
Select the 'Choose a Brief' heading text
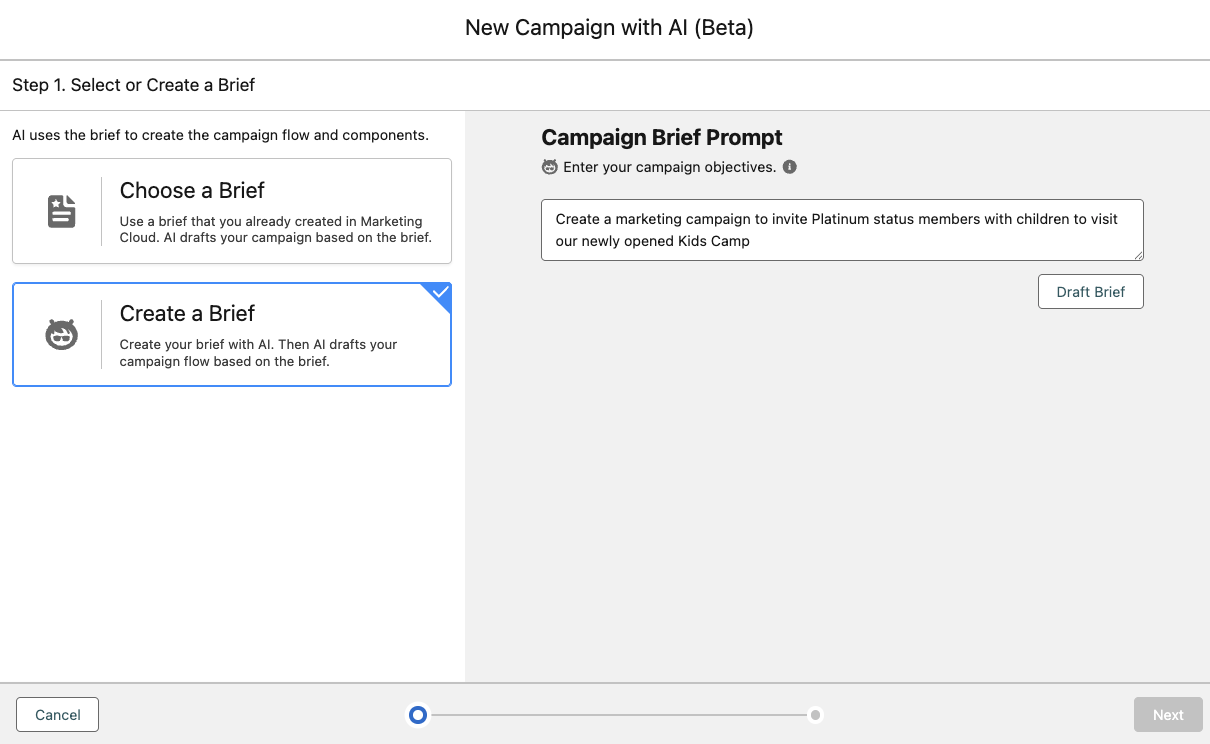pos(192,190)
